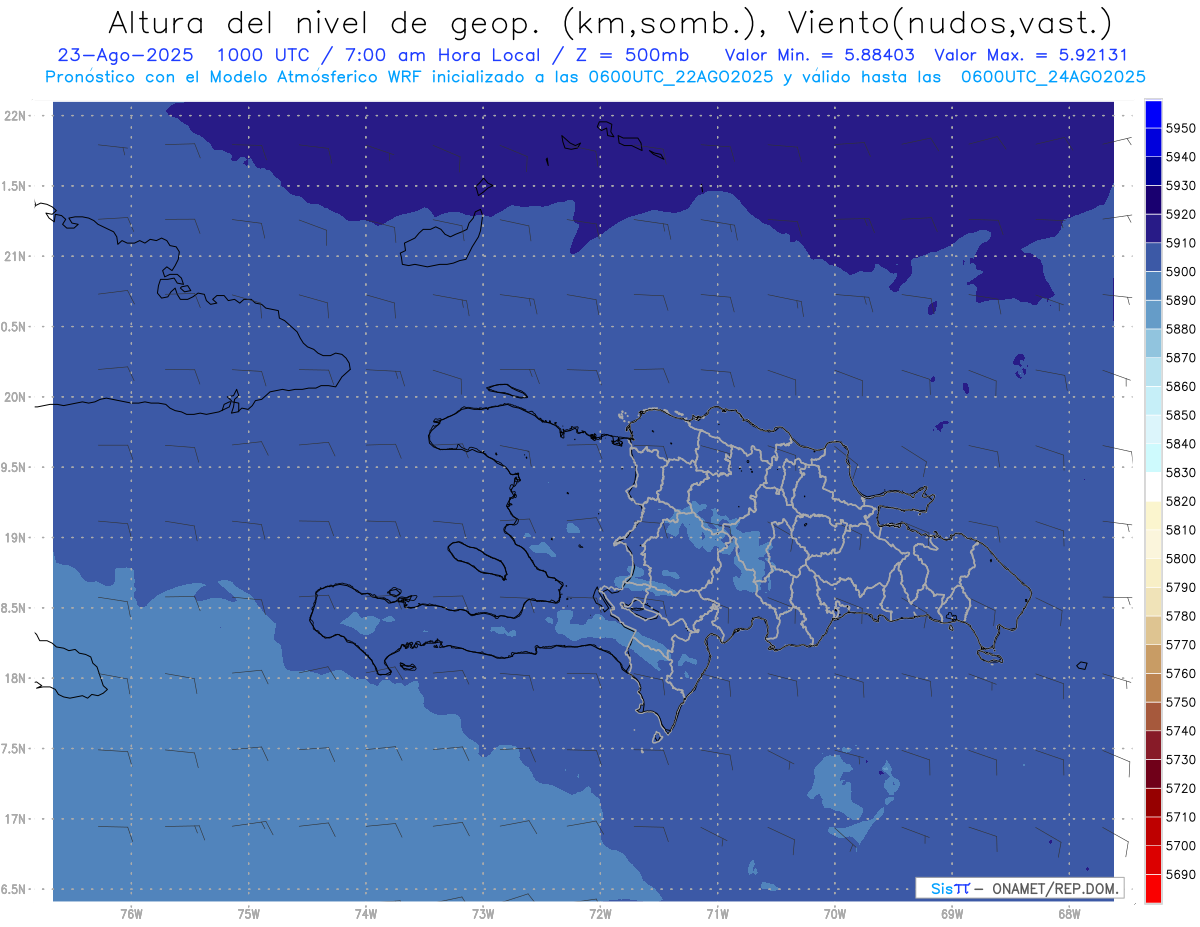Click the '5690' legend value
Screen dimensions: 1200x927
pos(1180,874)
